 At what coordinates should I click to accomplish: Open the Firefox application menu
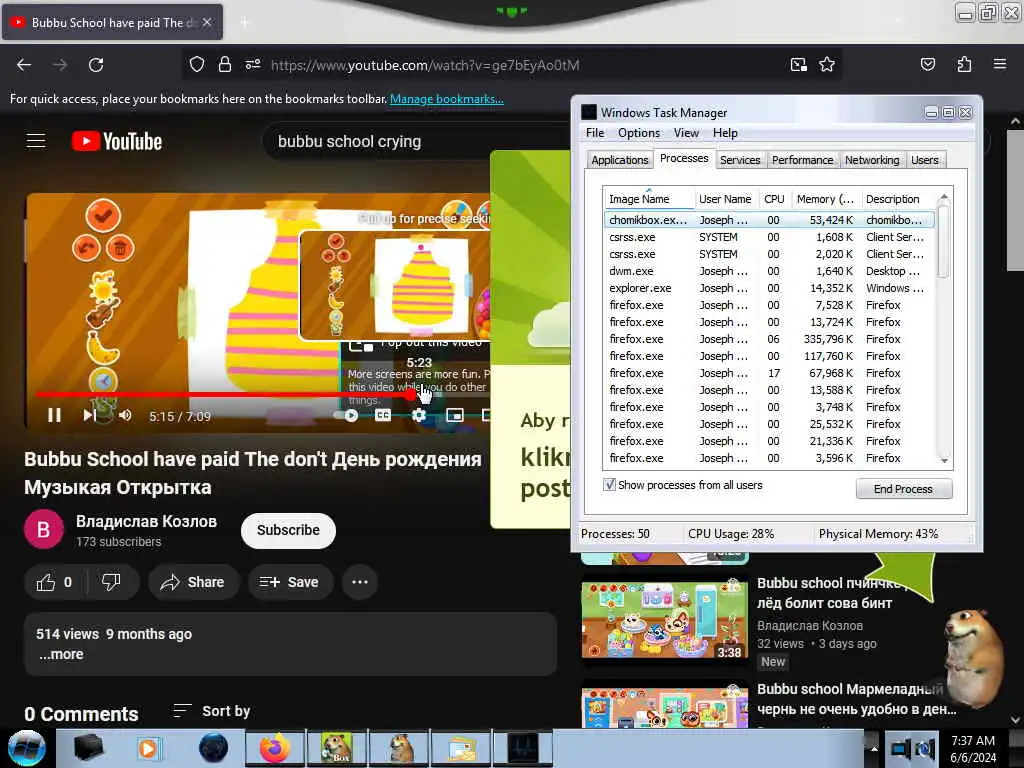tap(1000, 64)
